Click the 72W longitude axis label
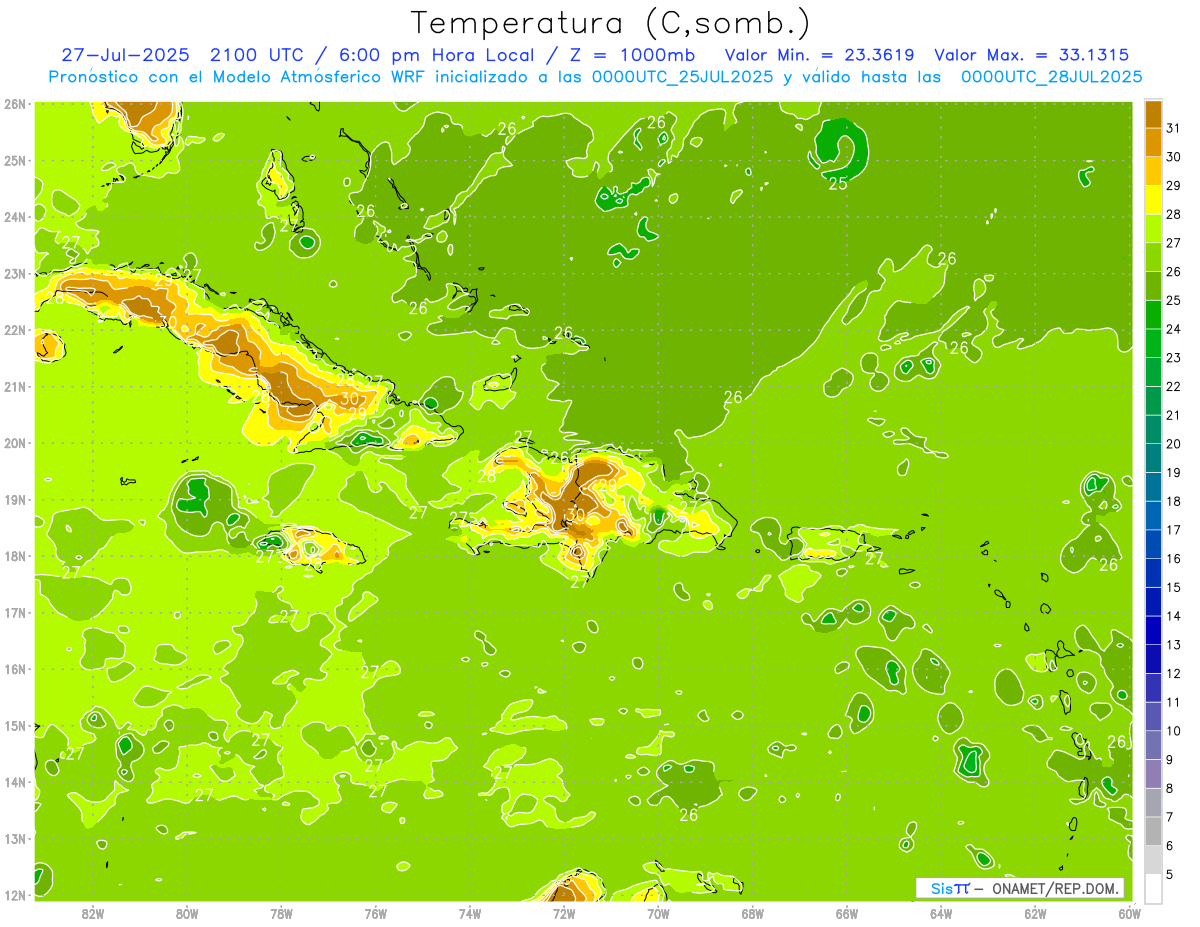 (564, 913)
